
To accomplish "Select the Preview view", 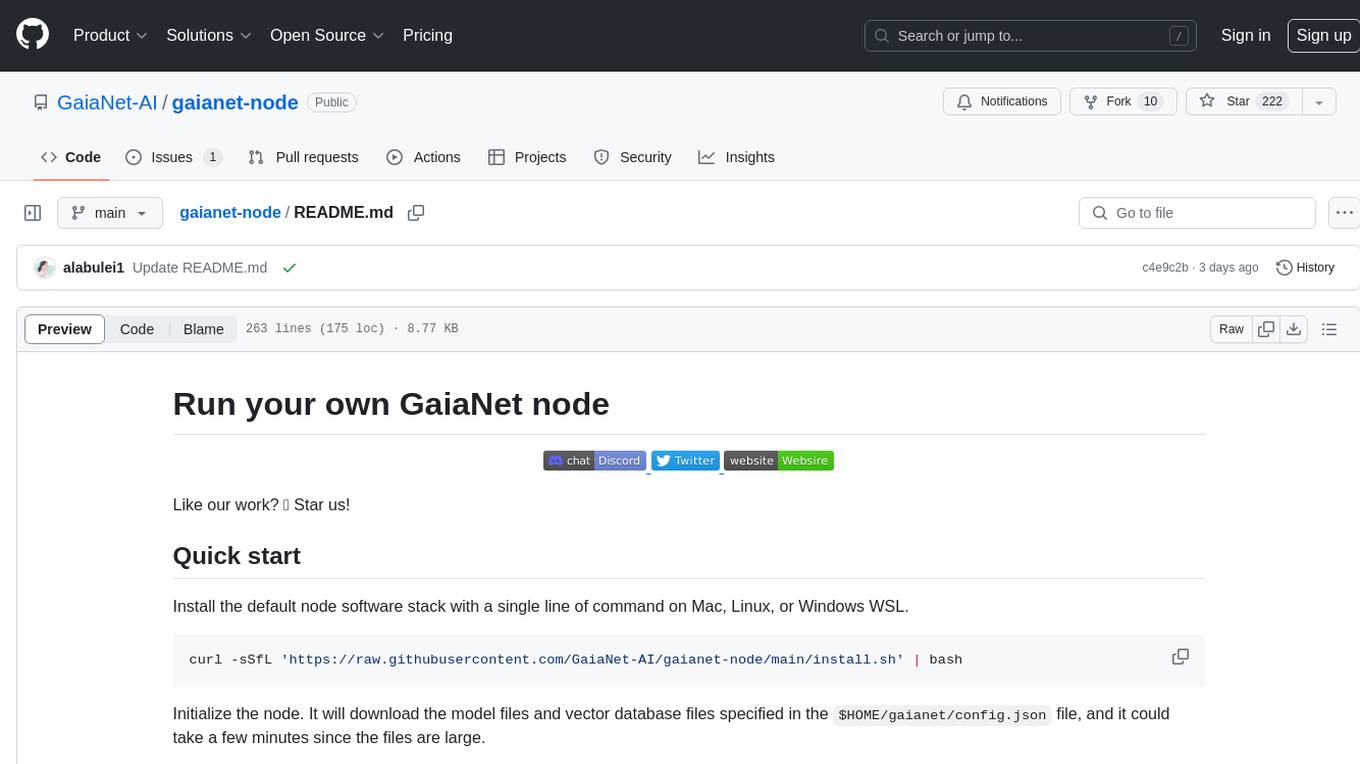I will pos(65,329).
